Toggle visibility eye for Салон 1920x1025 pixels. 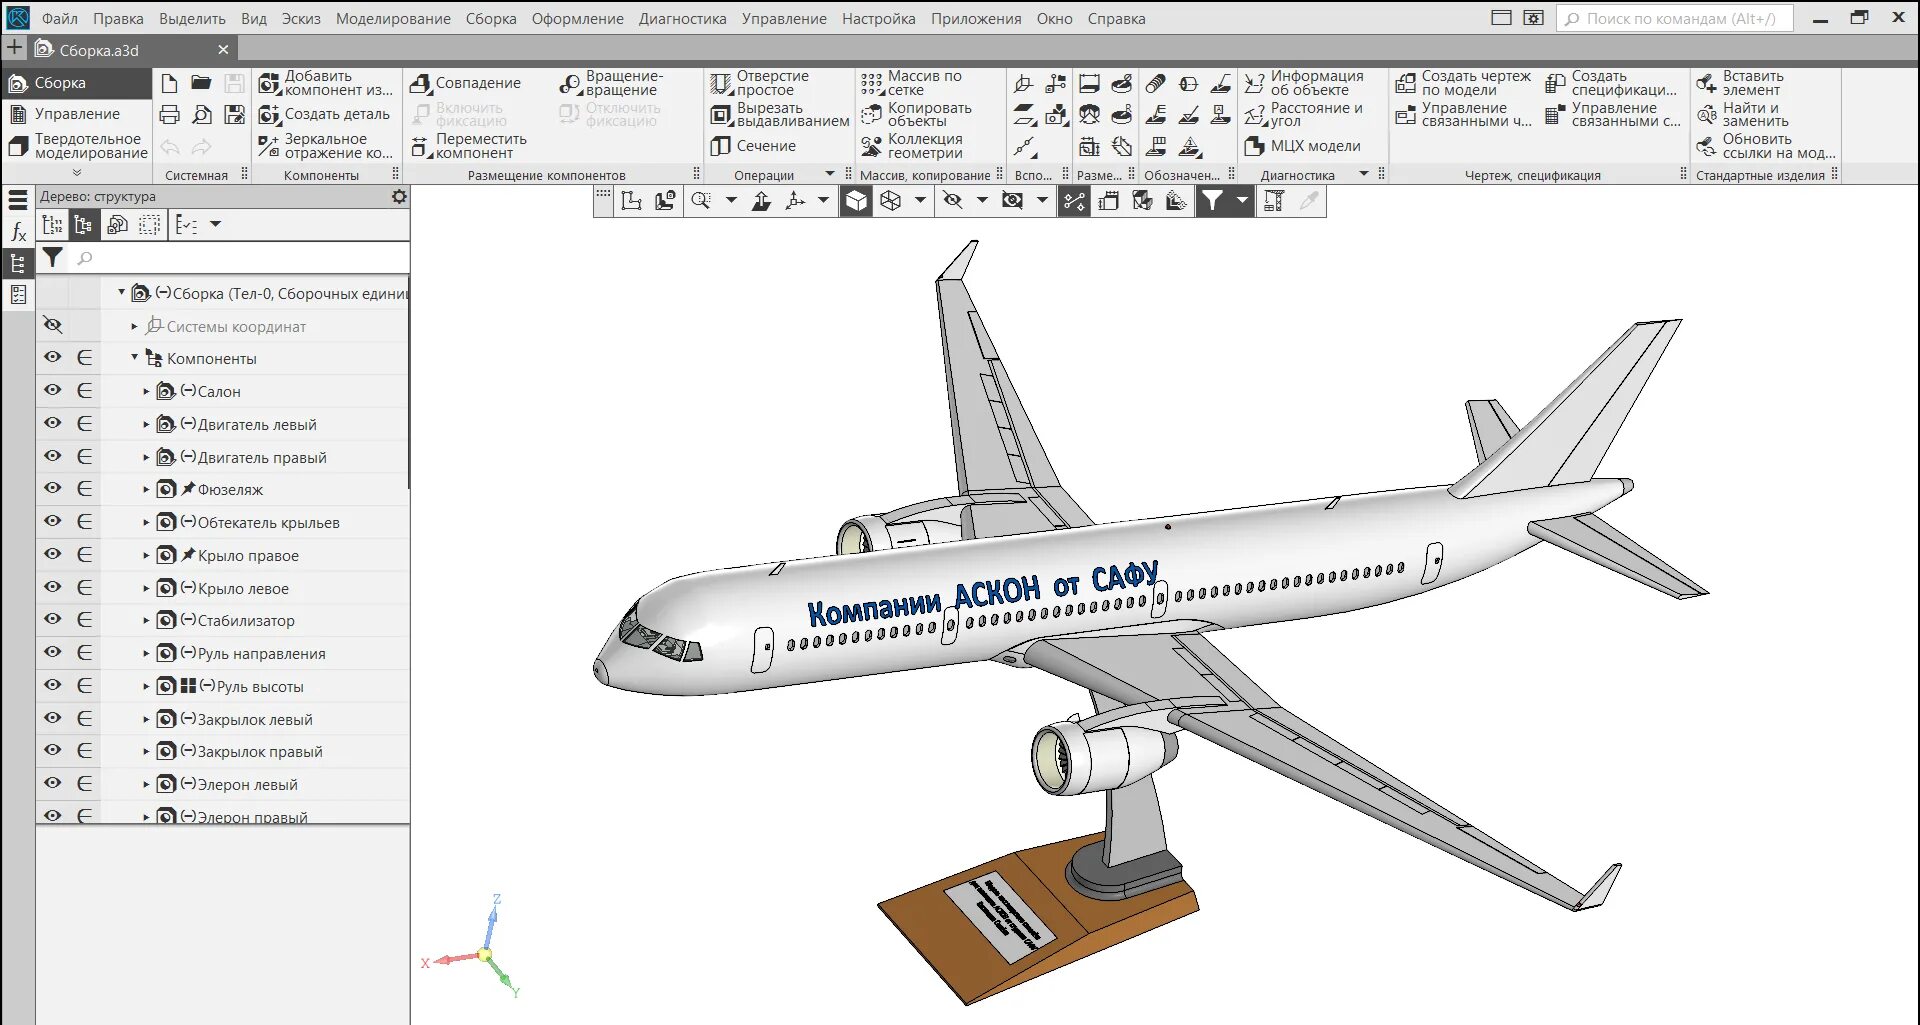[53, 390]
